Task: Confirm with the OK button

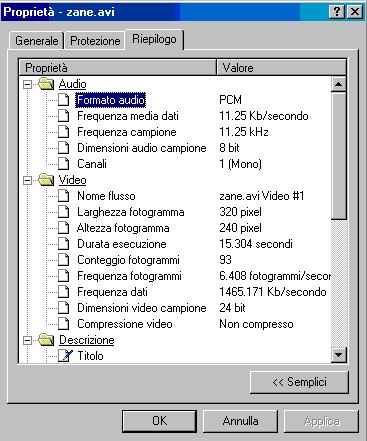Action: [x=159, y=421]
